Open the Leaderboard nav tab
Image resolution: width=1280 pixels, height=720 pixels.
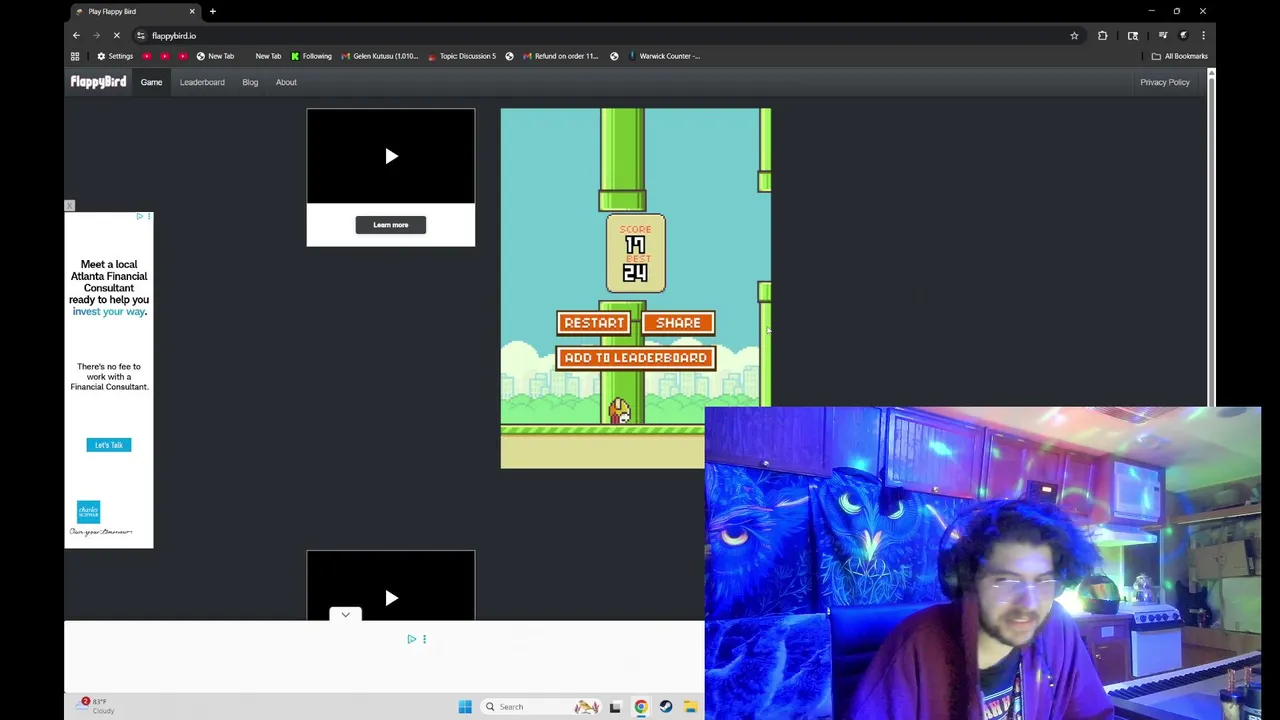tap(202, 82)
